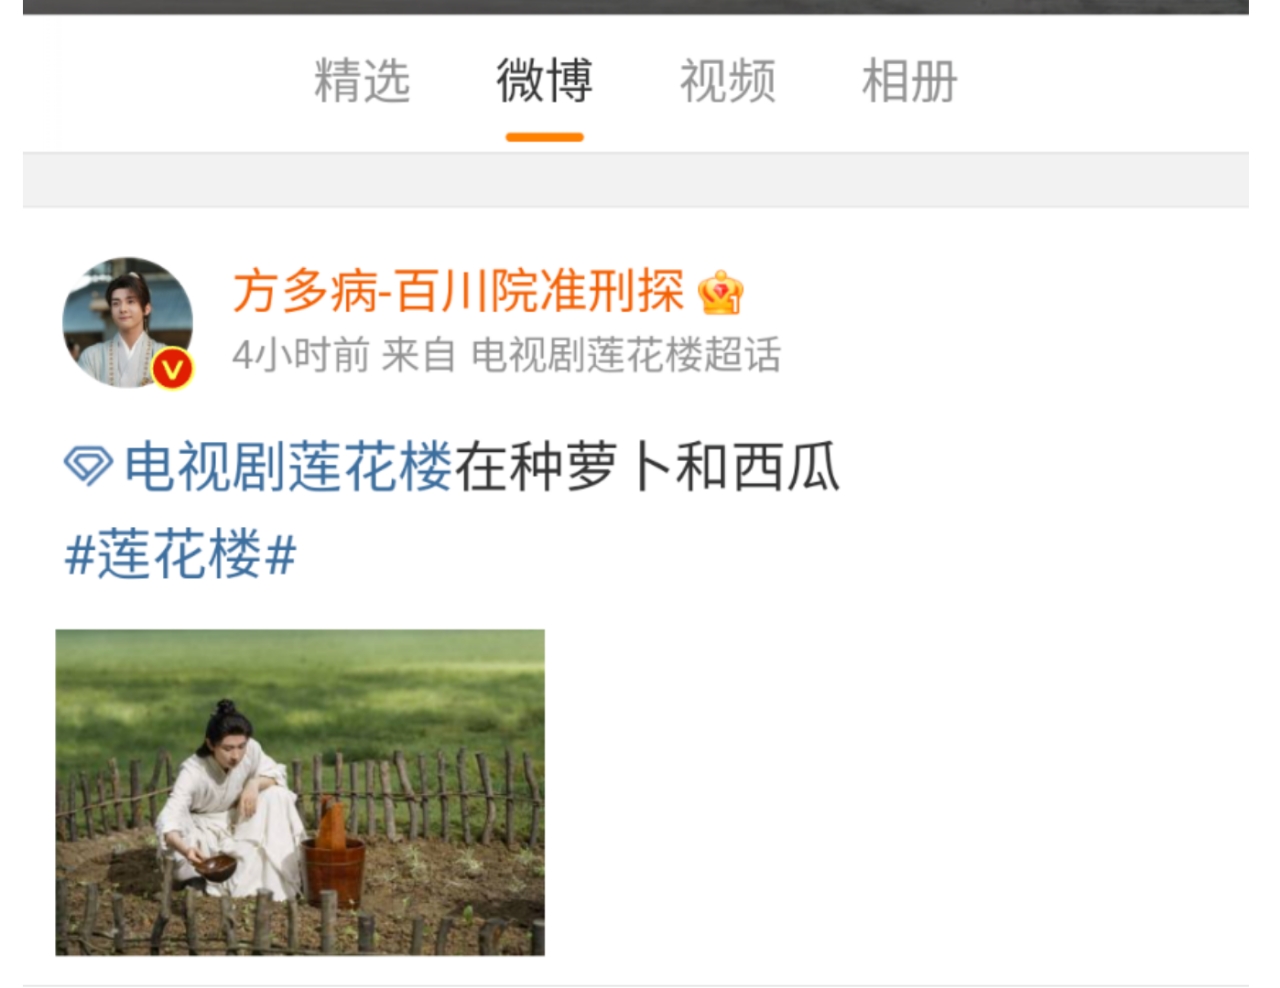
Task: Open the 精选 tab
Action: click(x=362, y=81)
